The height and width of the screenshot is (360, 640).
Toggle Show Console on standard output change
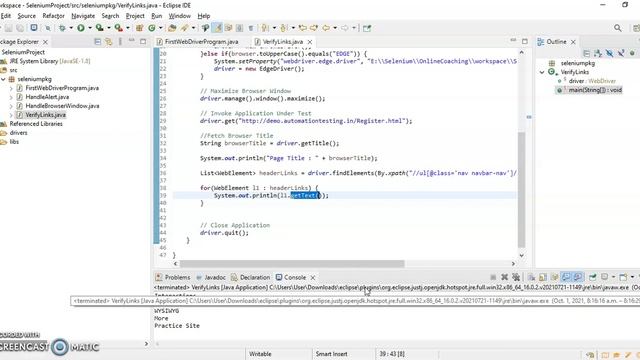(x=566, y=277)
